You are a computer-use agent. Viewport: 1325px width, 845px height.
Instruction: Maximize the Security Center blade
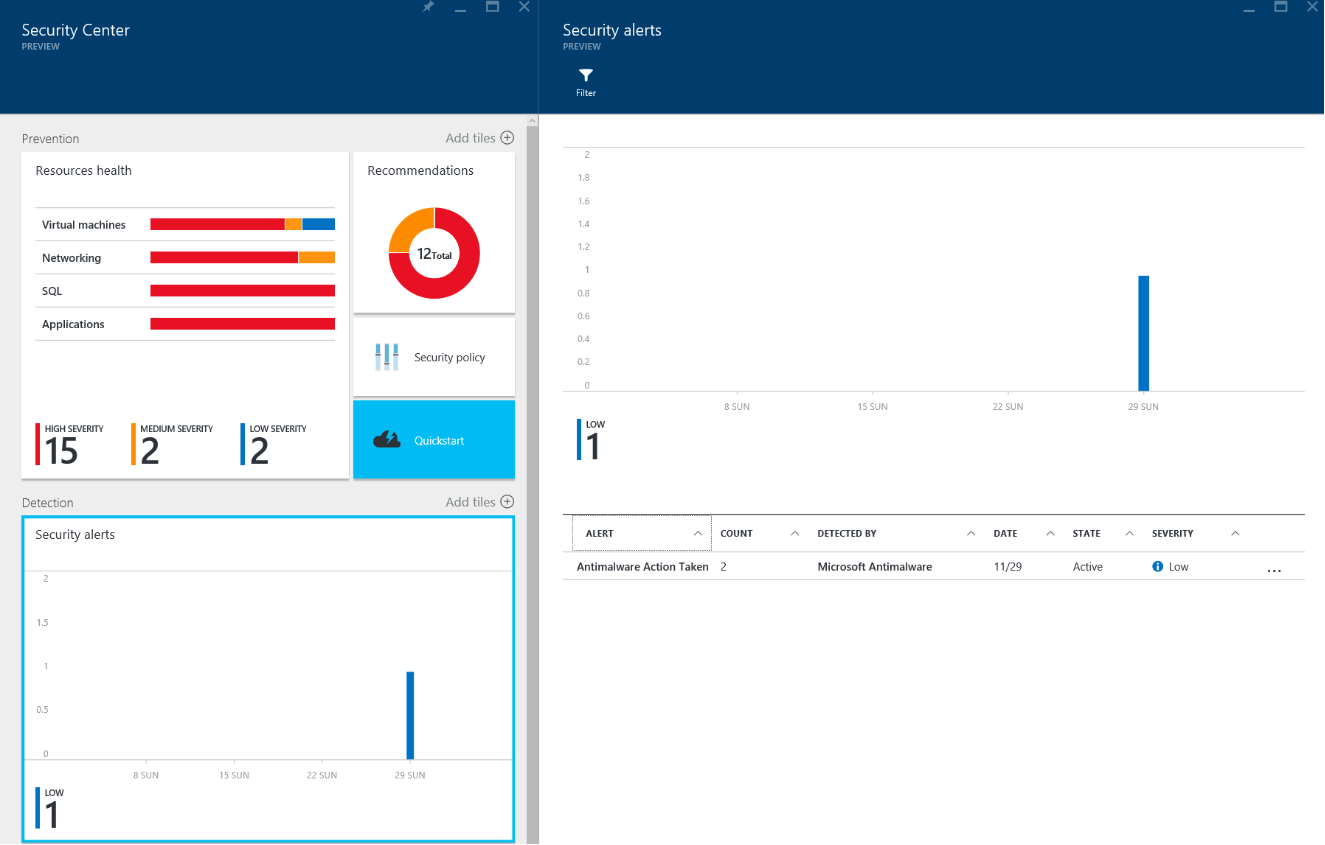[x=492, y=7]
